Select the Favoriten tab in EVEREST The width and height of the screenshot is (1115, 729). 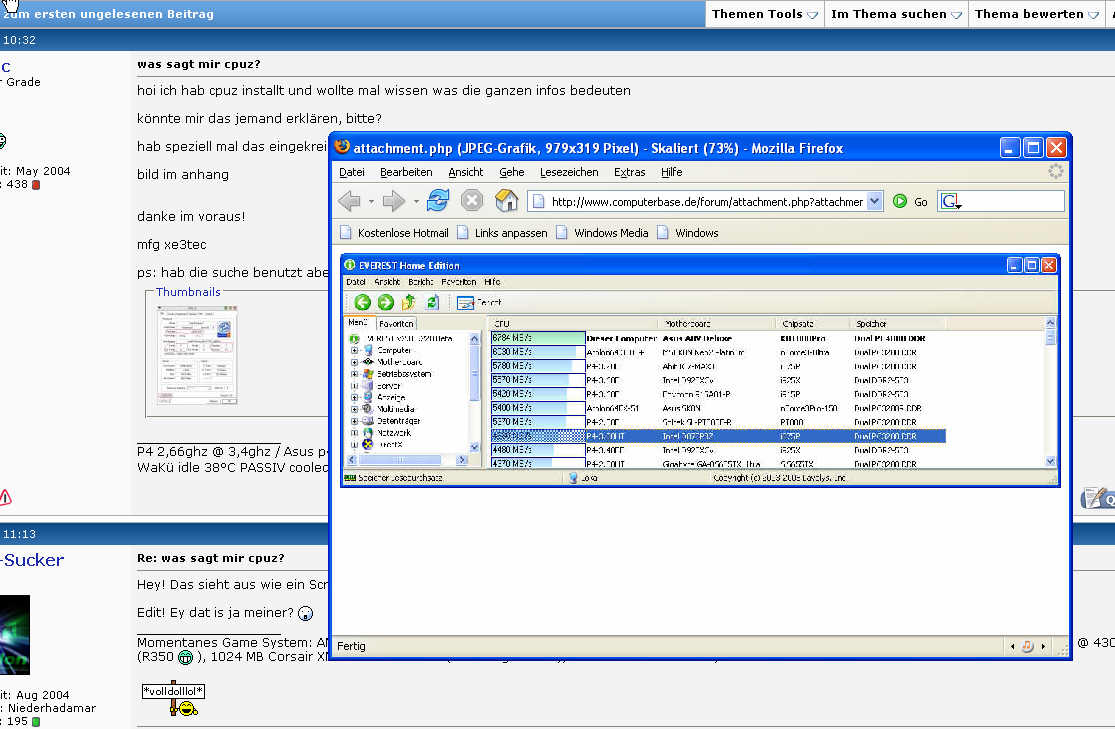point(396,324)
